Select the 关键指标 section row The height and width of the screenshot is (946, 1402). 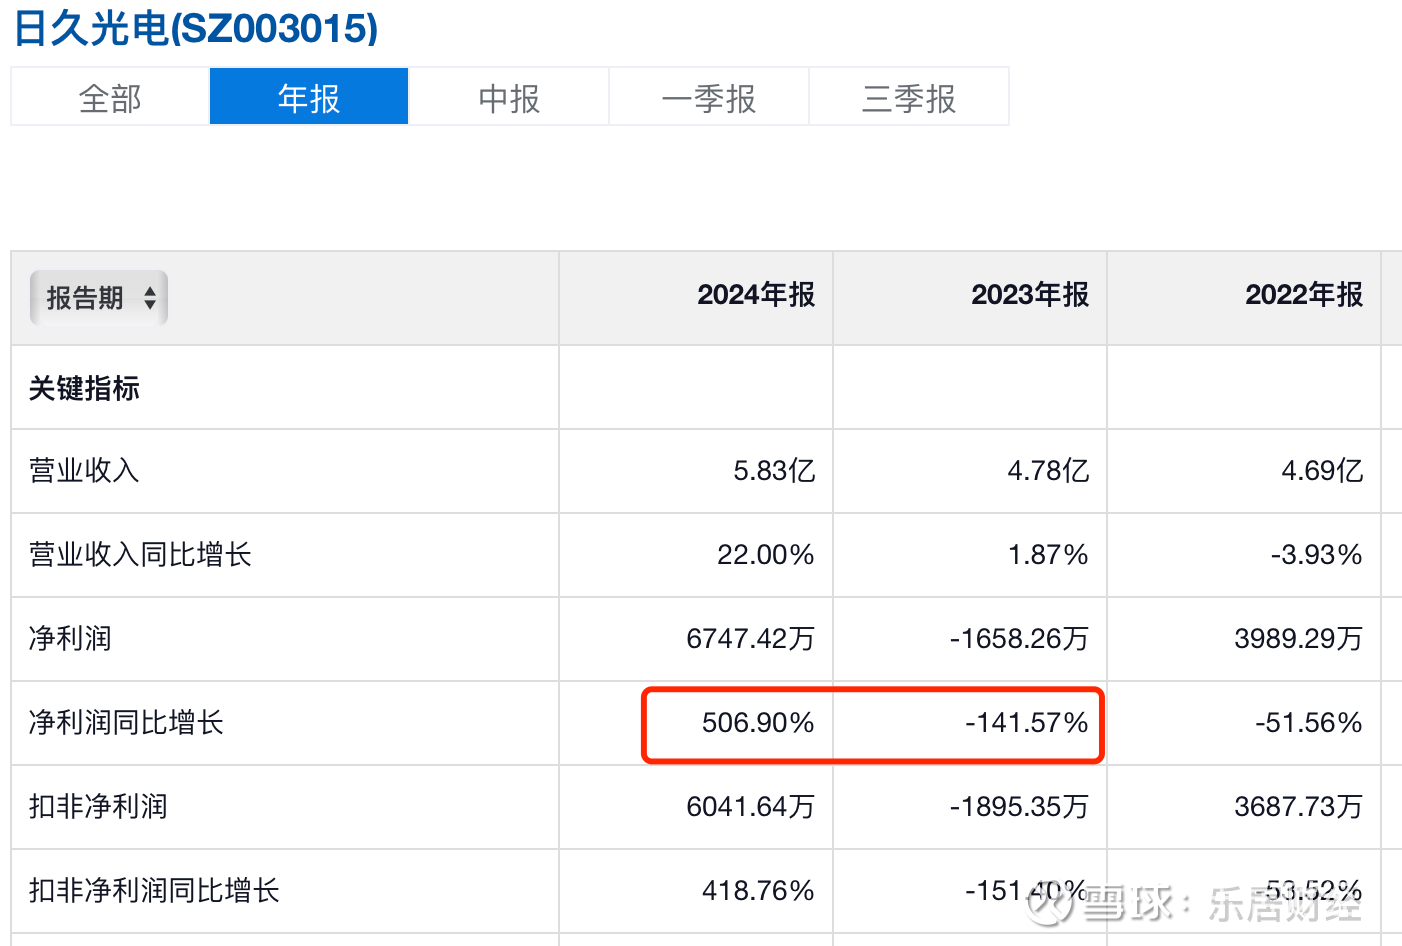(x=84, y=388)
